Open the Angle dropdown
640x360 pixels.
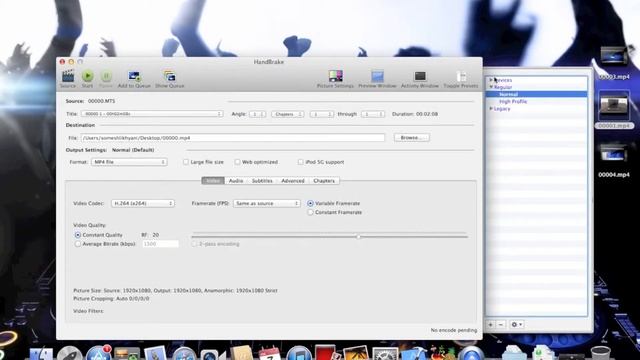point(258,114)
